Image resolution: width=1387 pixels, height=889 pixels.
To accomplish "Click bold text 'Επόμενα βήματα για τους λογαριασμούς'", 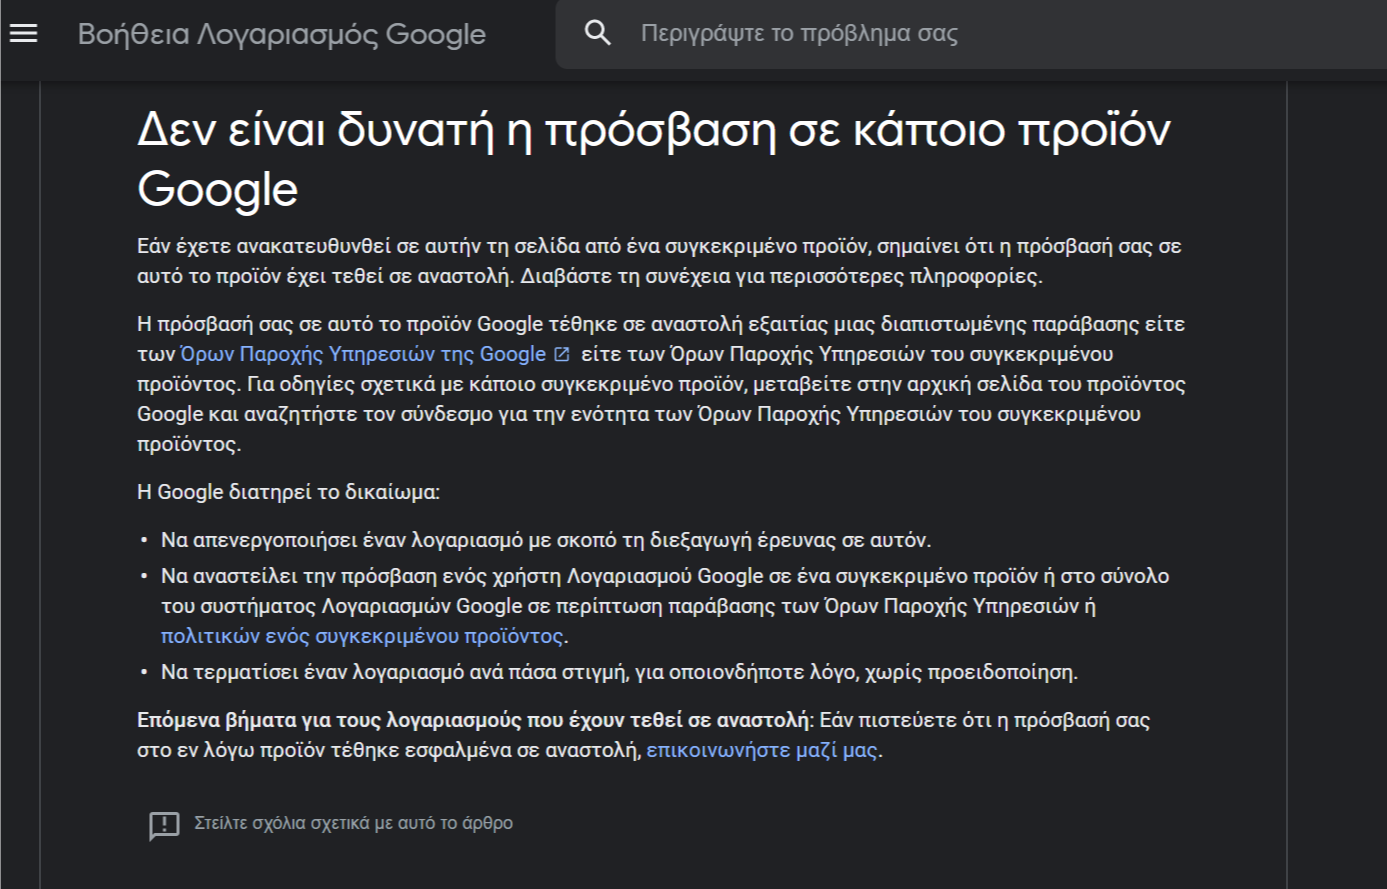I will (x=476, y=720).
